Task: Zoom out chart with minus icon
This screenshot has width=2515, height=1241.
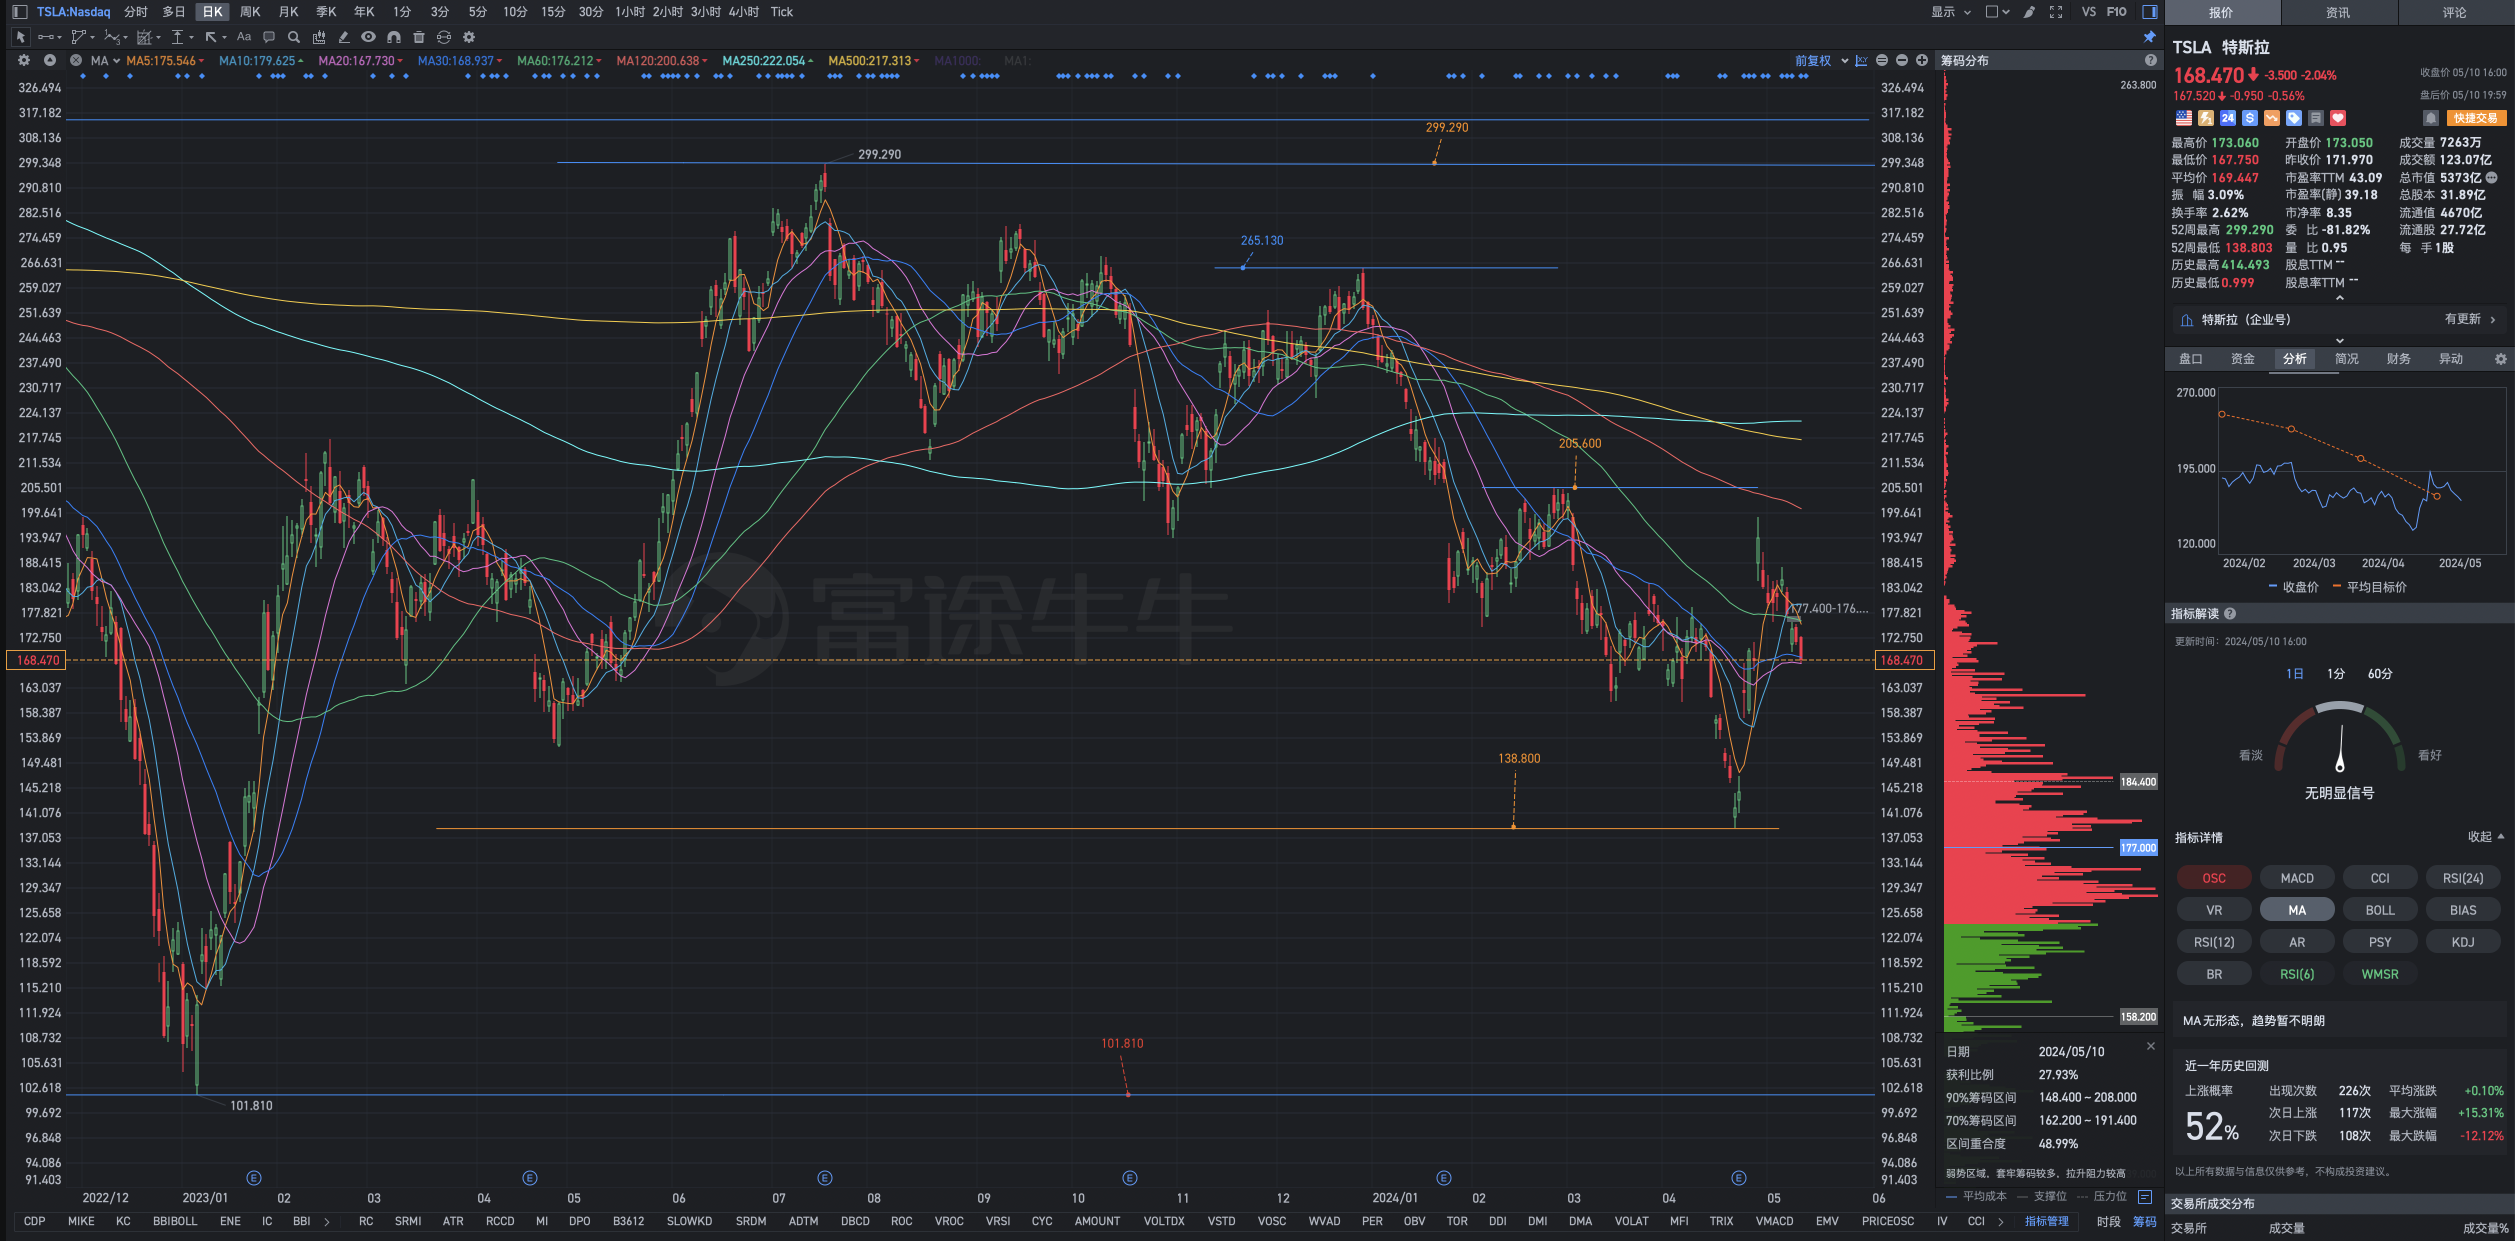Action: (1902, 61)
